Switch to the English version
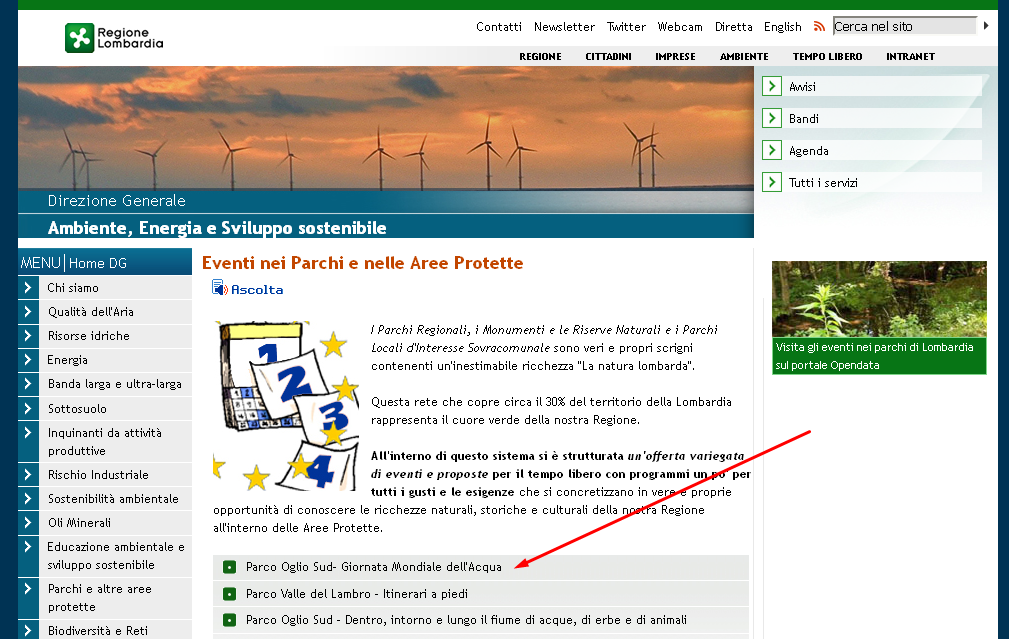 [x=782, y=27]
